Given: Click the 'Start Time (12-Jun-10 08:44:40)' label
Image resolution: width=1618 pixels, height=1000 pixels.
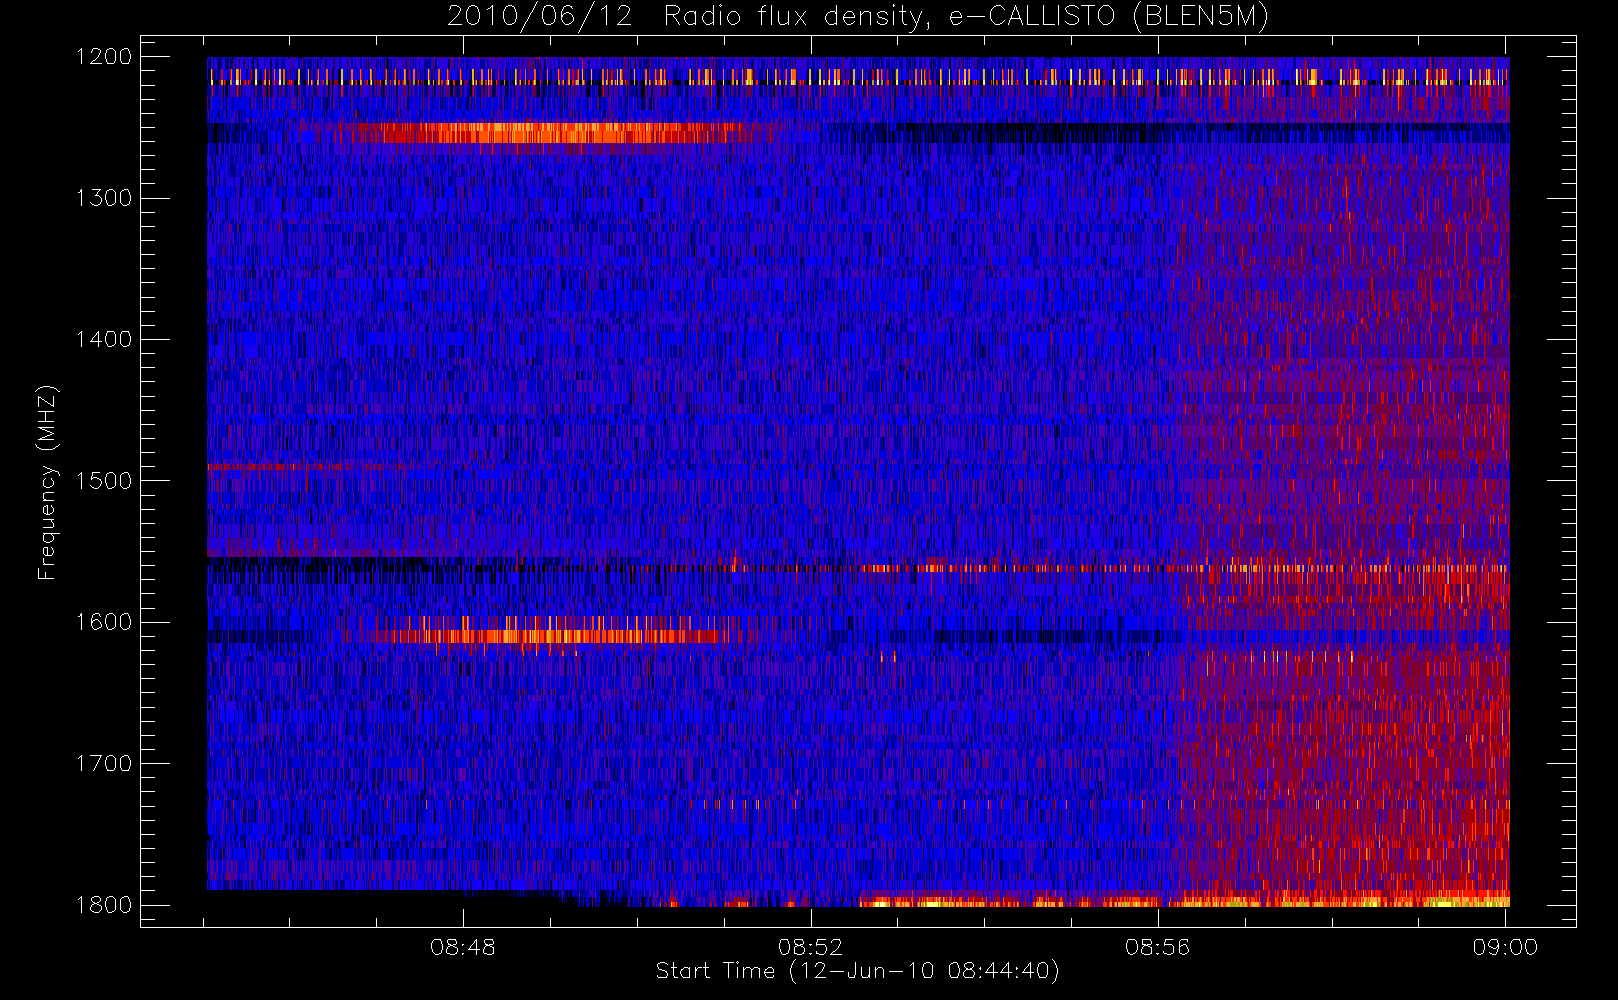Looking at the screenshot, I should (857, 971).
